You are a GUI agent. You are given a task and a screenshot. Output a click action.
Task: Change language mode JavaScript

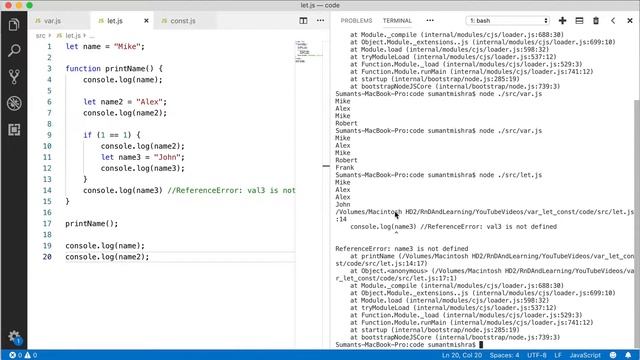click(585, 355)
